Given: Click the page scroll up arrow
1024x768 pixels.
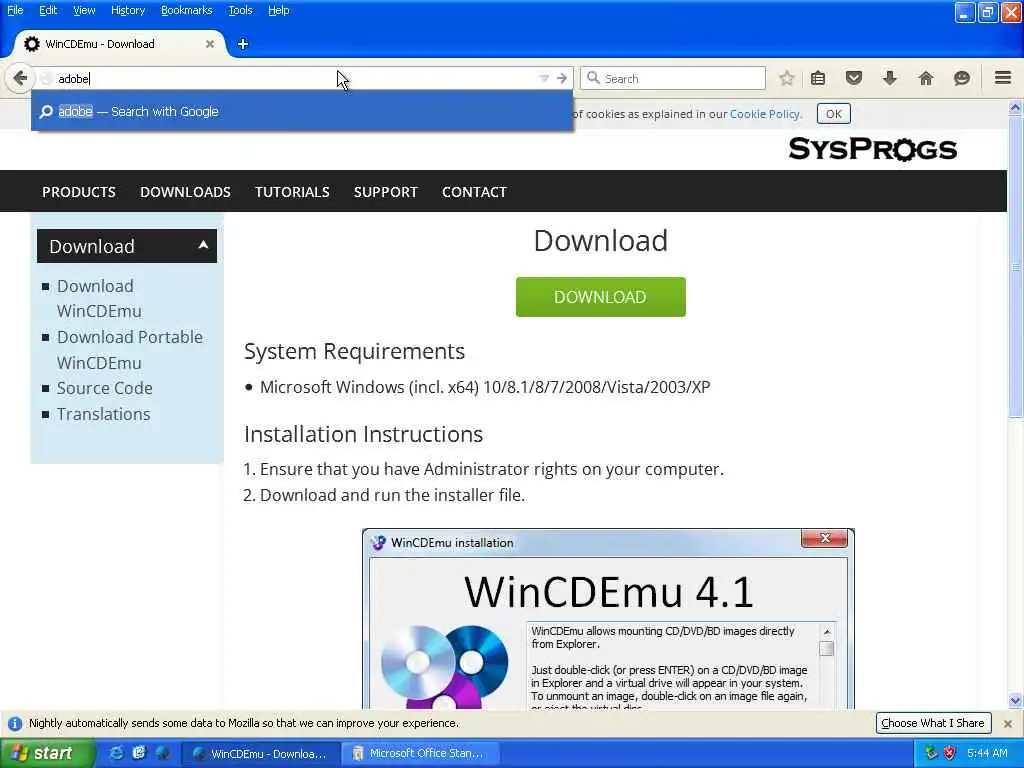Looking at the screenshot, I should pos(1015,108).
